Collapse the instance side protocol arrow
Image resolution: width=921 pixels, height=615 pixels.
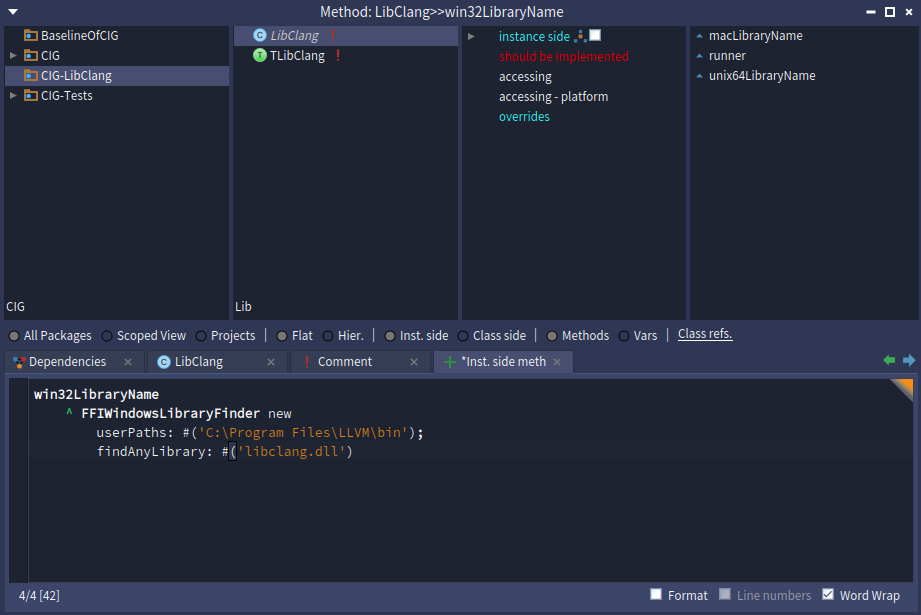click(471, 37)
